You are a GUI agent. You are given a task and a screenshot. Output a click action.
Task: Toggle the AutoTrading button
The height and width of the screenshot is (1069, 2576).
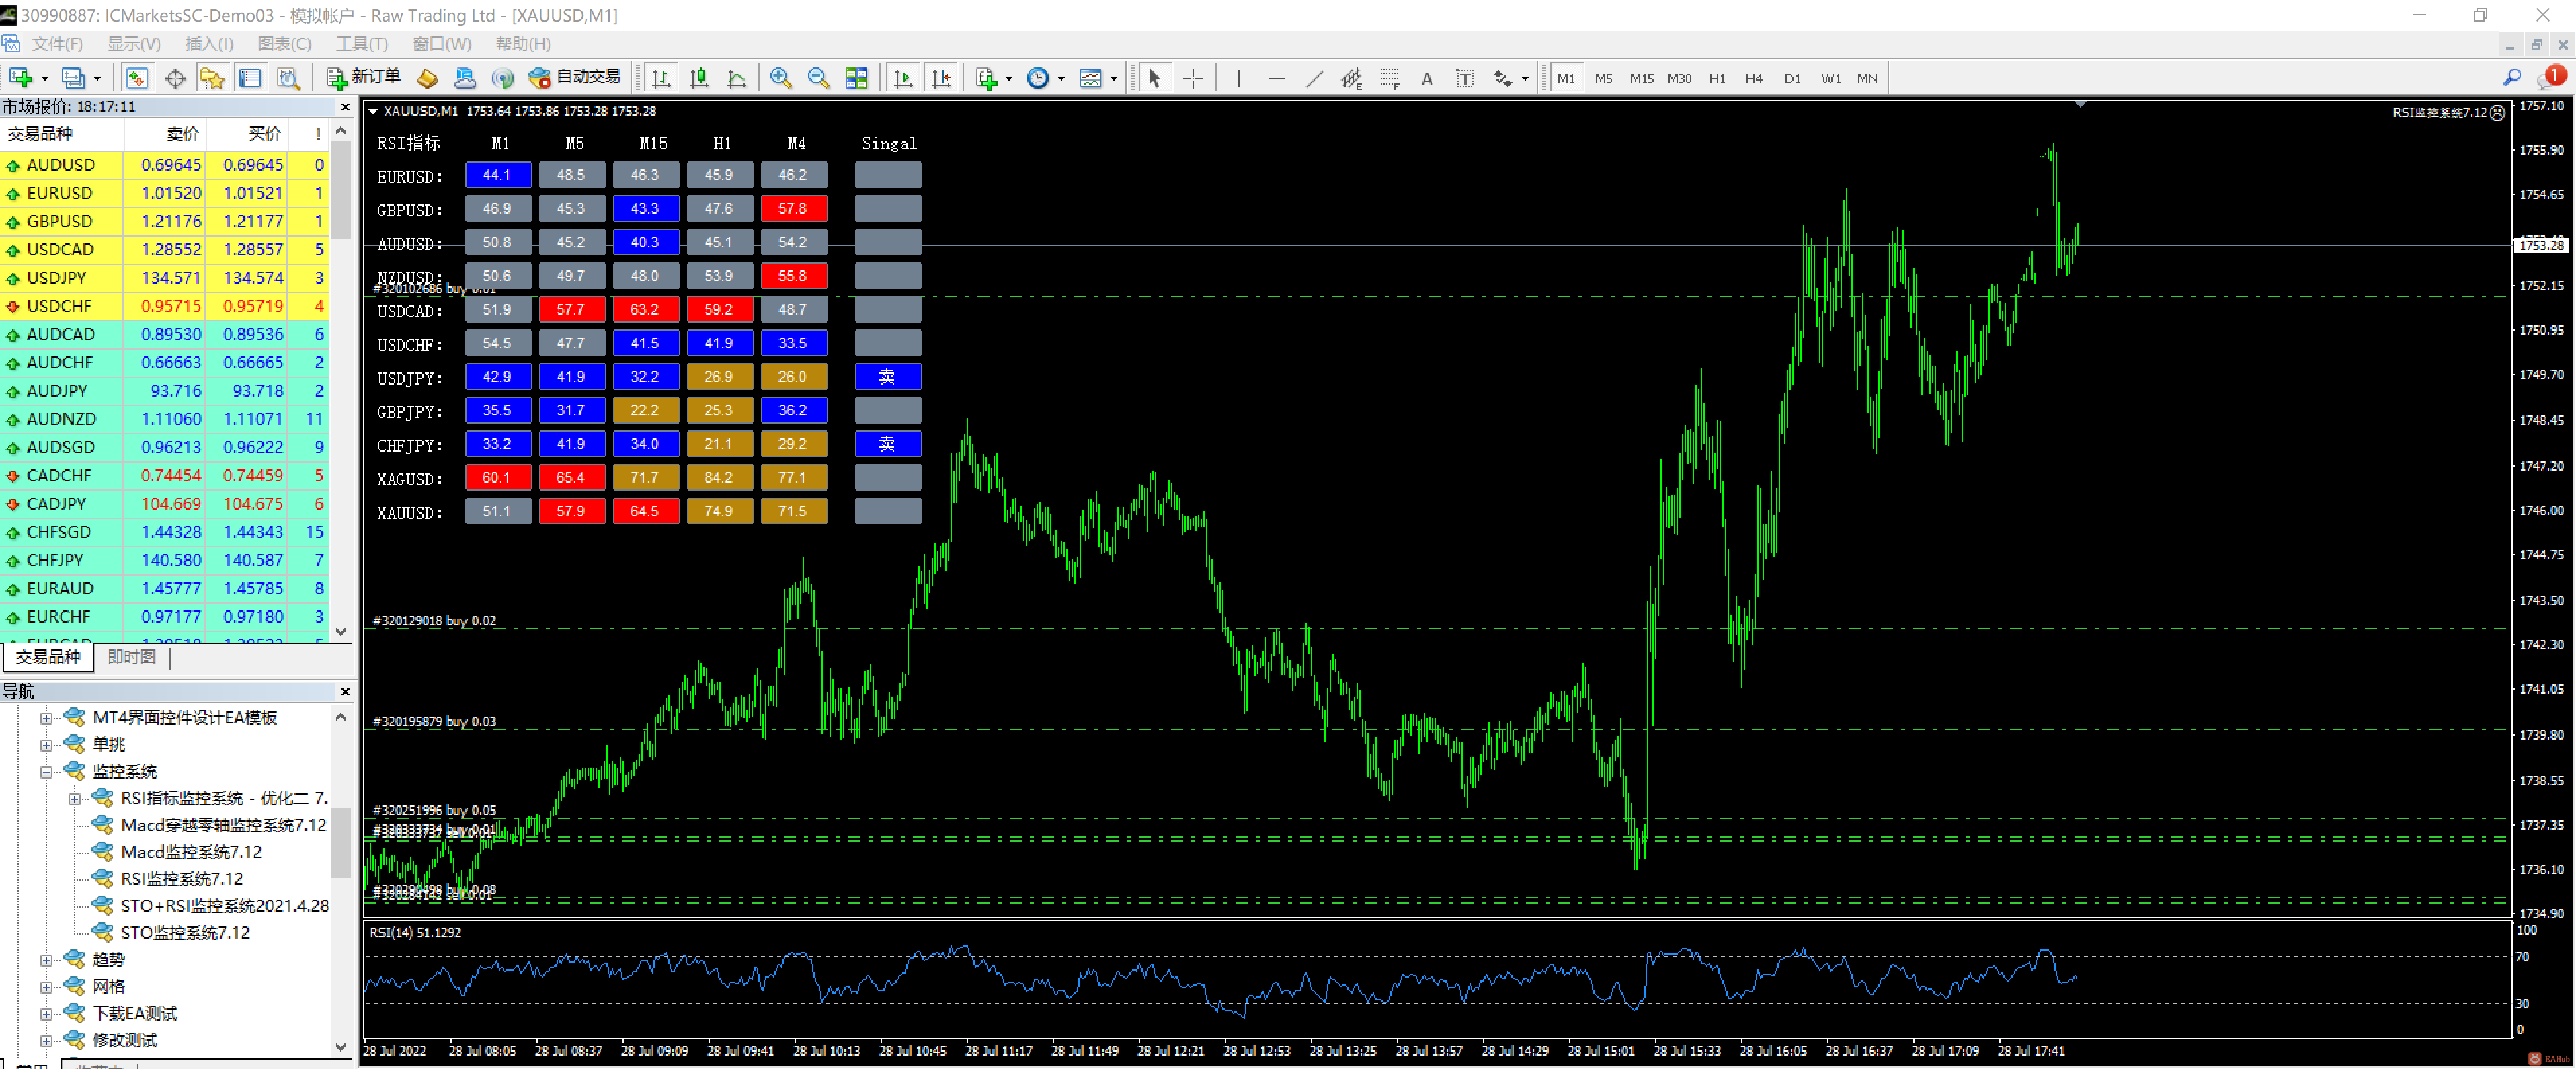(575, 77)
